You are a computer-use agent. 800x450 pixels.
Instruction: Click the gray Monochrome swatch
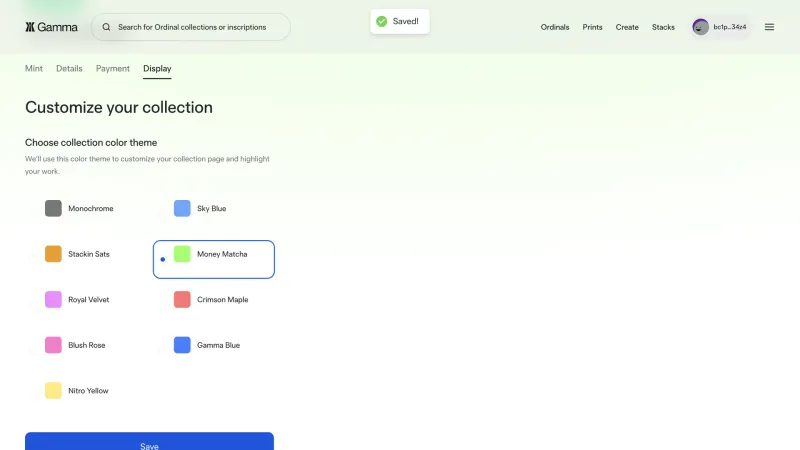[x=53, y=208]
